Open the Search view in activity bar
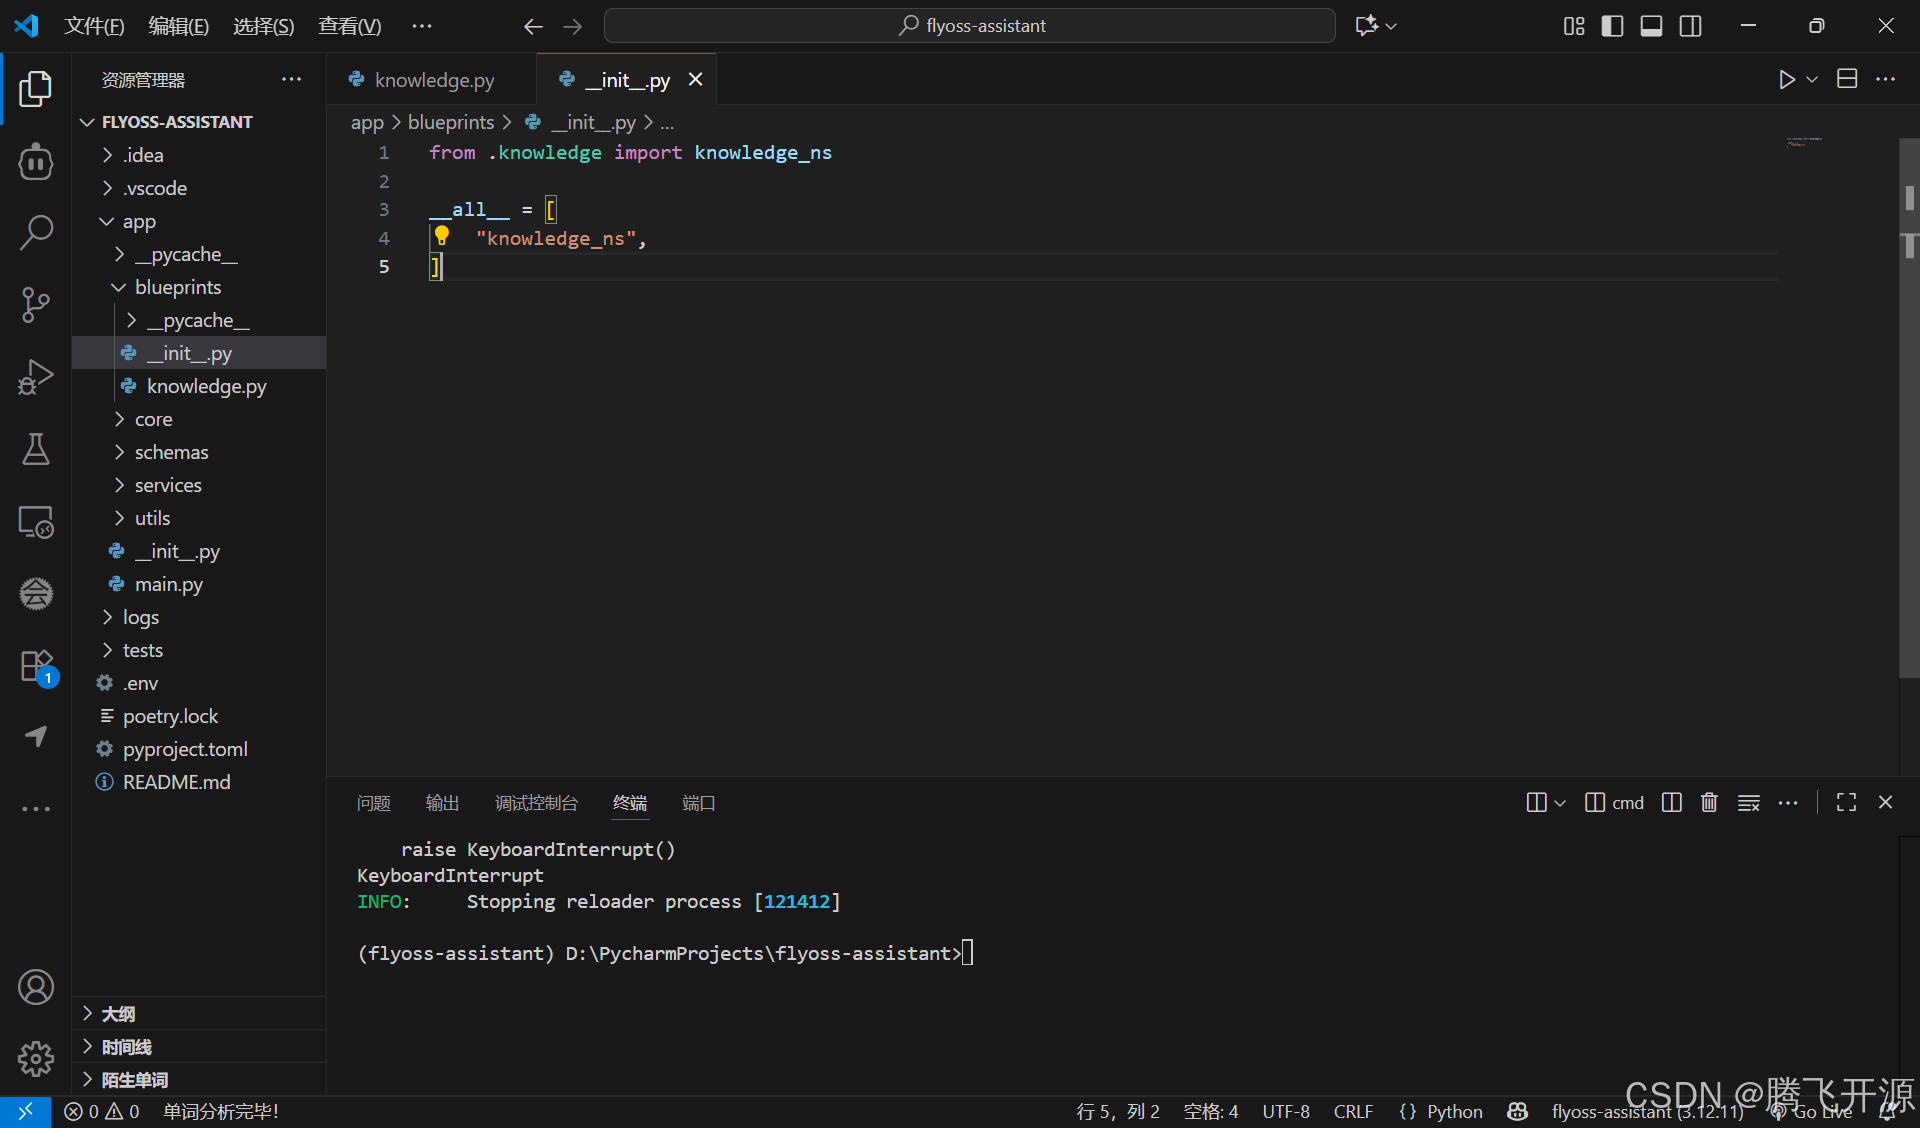This screenshot has width=1920, height=1128. pos(36,232)
